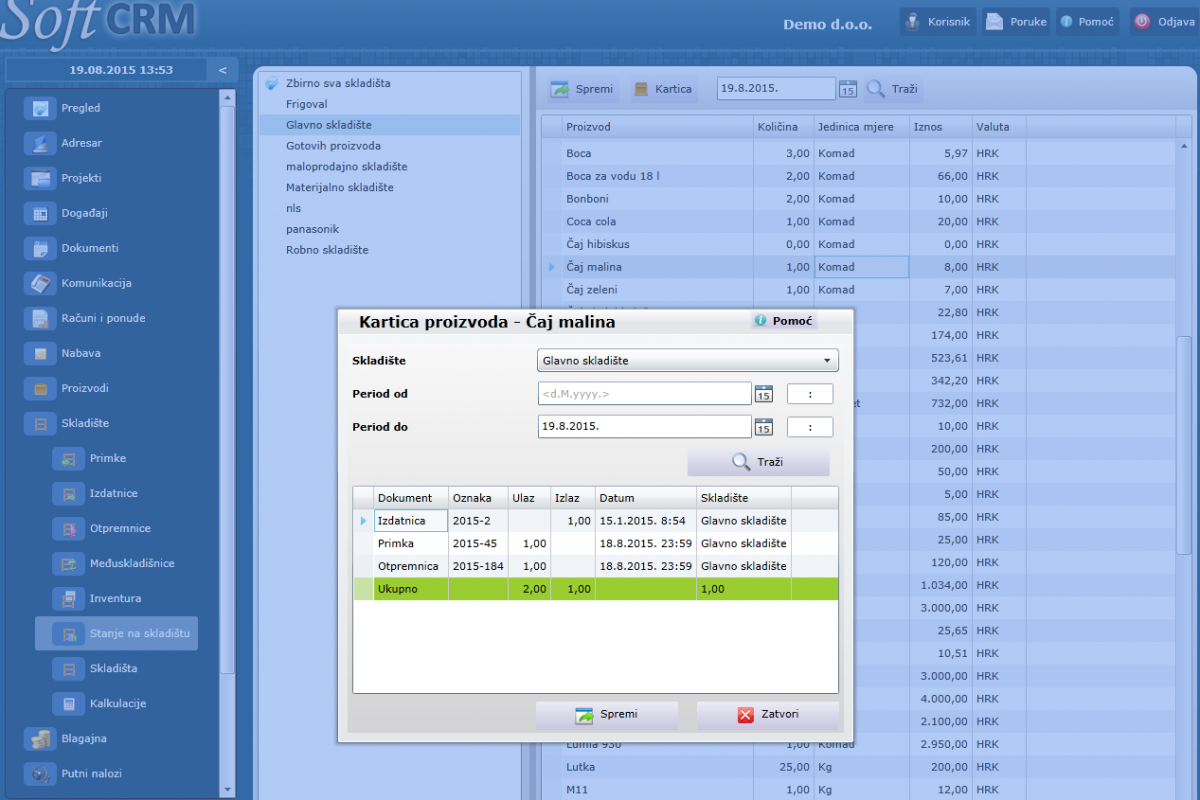Open Kartica from the main toolbar
Viewport: 1200px width, 800px height.
663,89
